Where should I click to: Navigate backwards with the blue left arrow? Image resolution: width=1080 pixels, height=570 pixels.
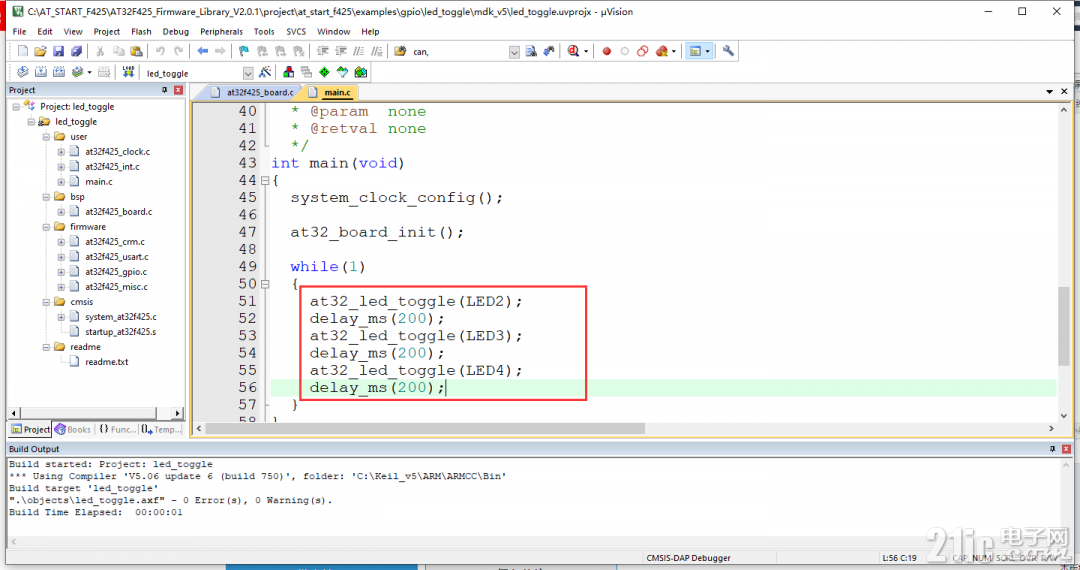point(202,51)
